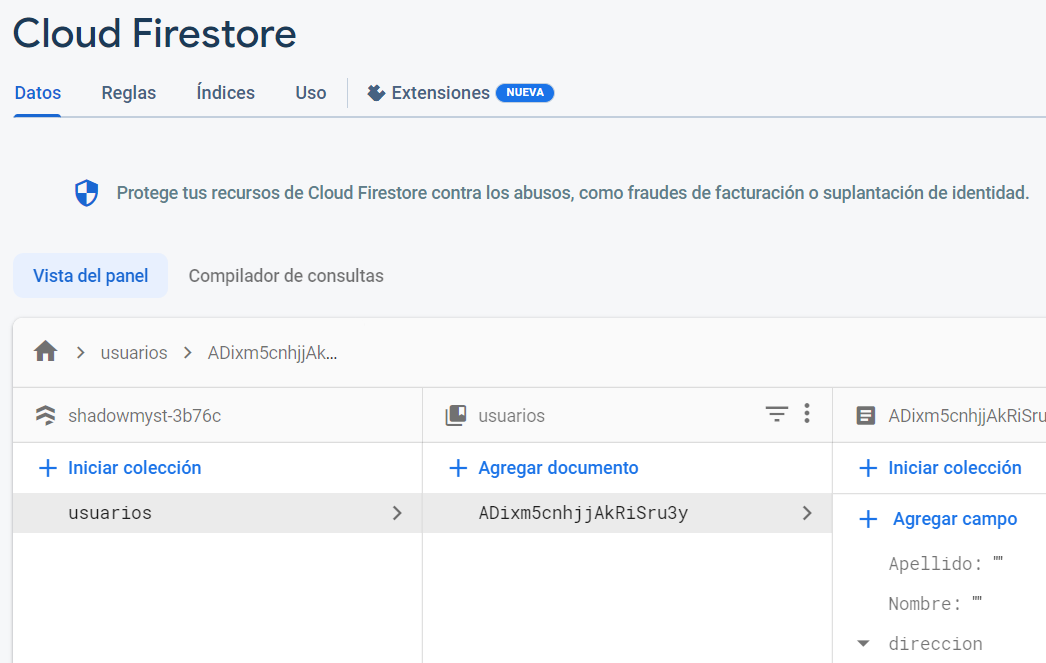Image resolution: width=1046 pixels, height=663 pixels.
Task: Click breadcrumb chevron after usuarios
Action: [187, 352]
